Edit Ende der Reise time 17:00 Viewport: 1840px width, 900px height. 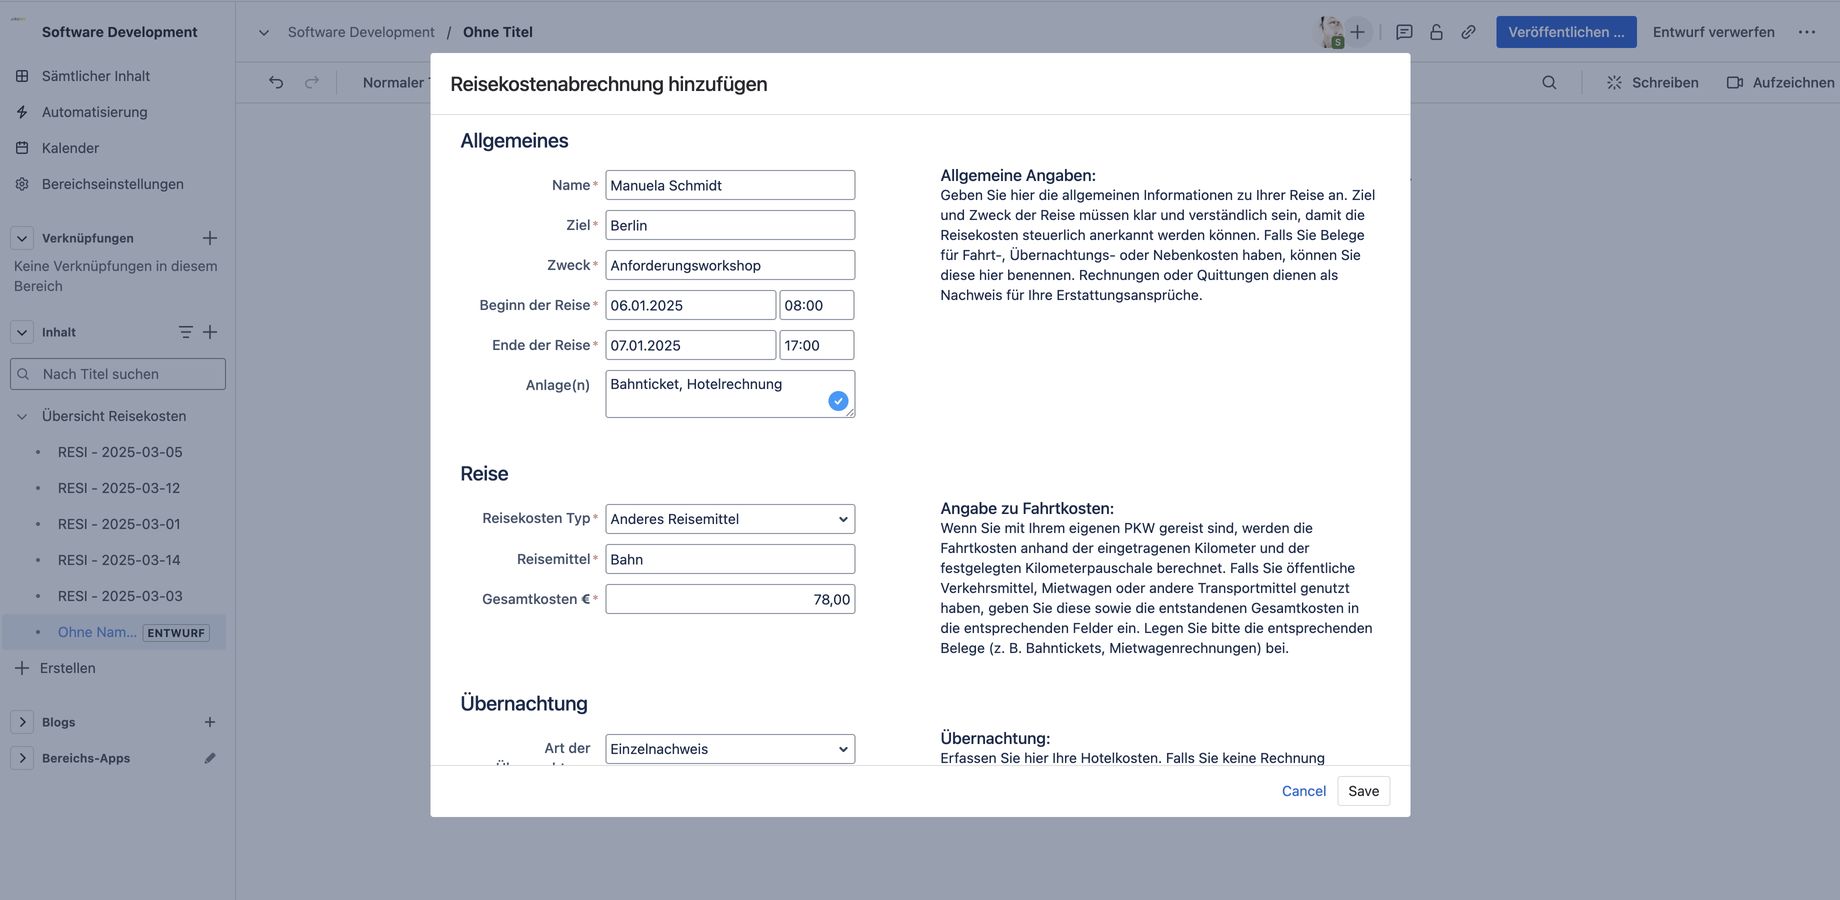click(x=817, y=345)
